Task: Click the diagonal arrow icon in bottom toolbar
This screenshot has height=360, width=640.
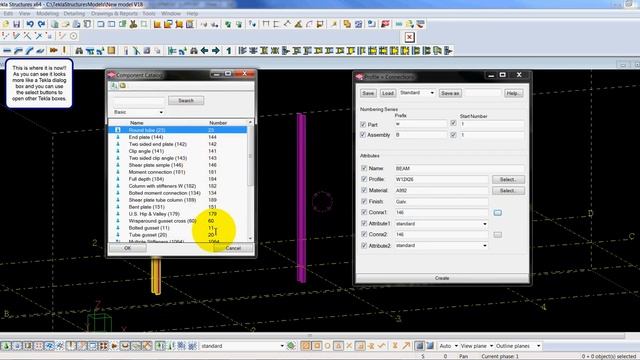Action: pyautogui.click(x=406, y=346)
